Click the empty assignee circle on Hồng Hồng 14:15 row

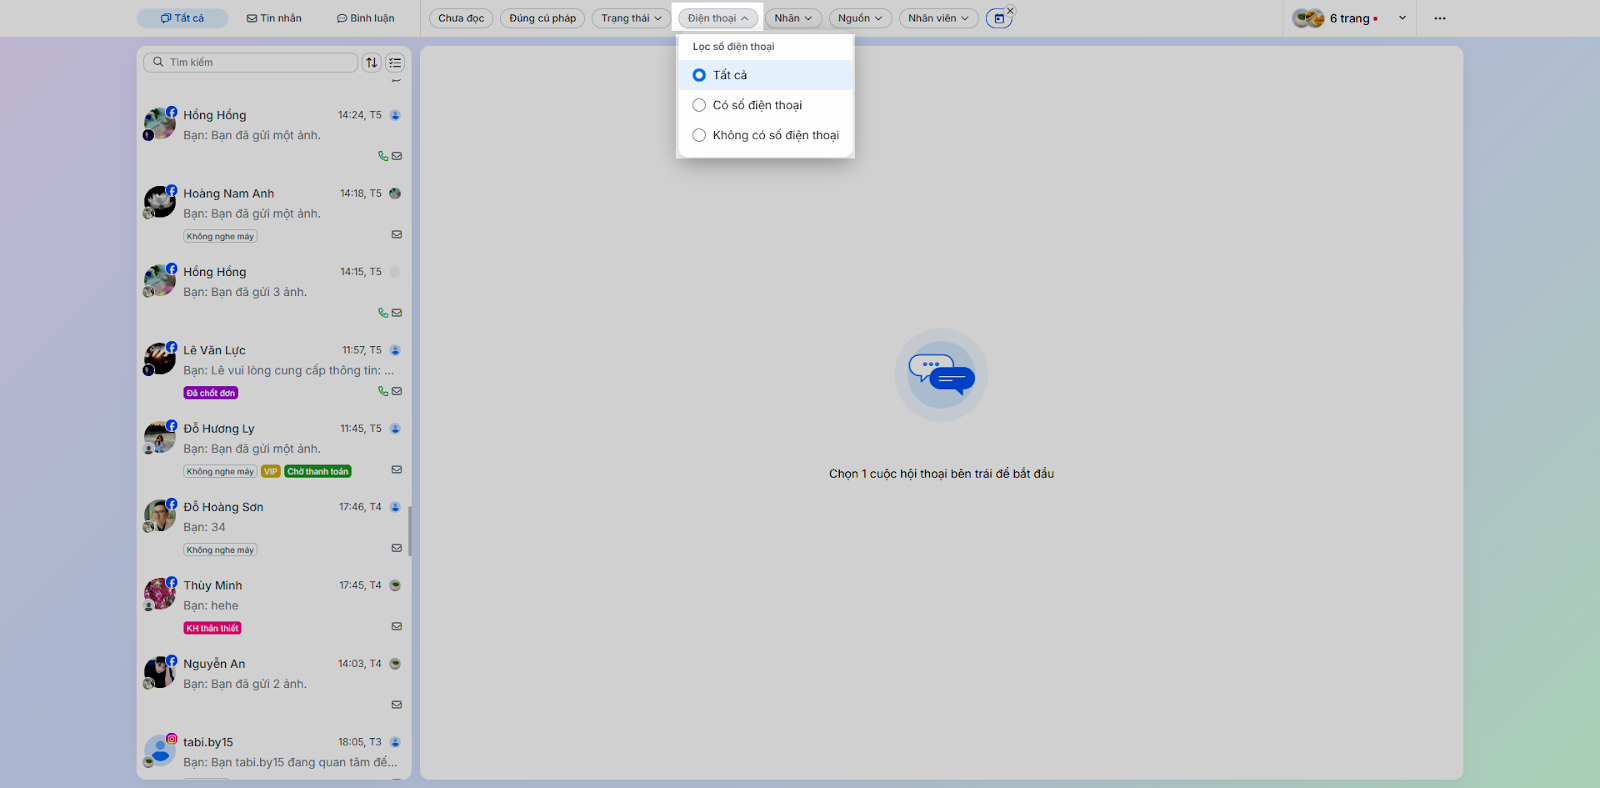point(395,272)
